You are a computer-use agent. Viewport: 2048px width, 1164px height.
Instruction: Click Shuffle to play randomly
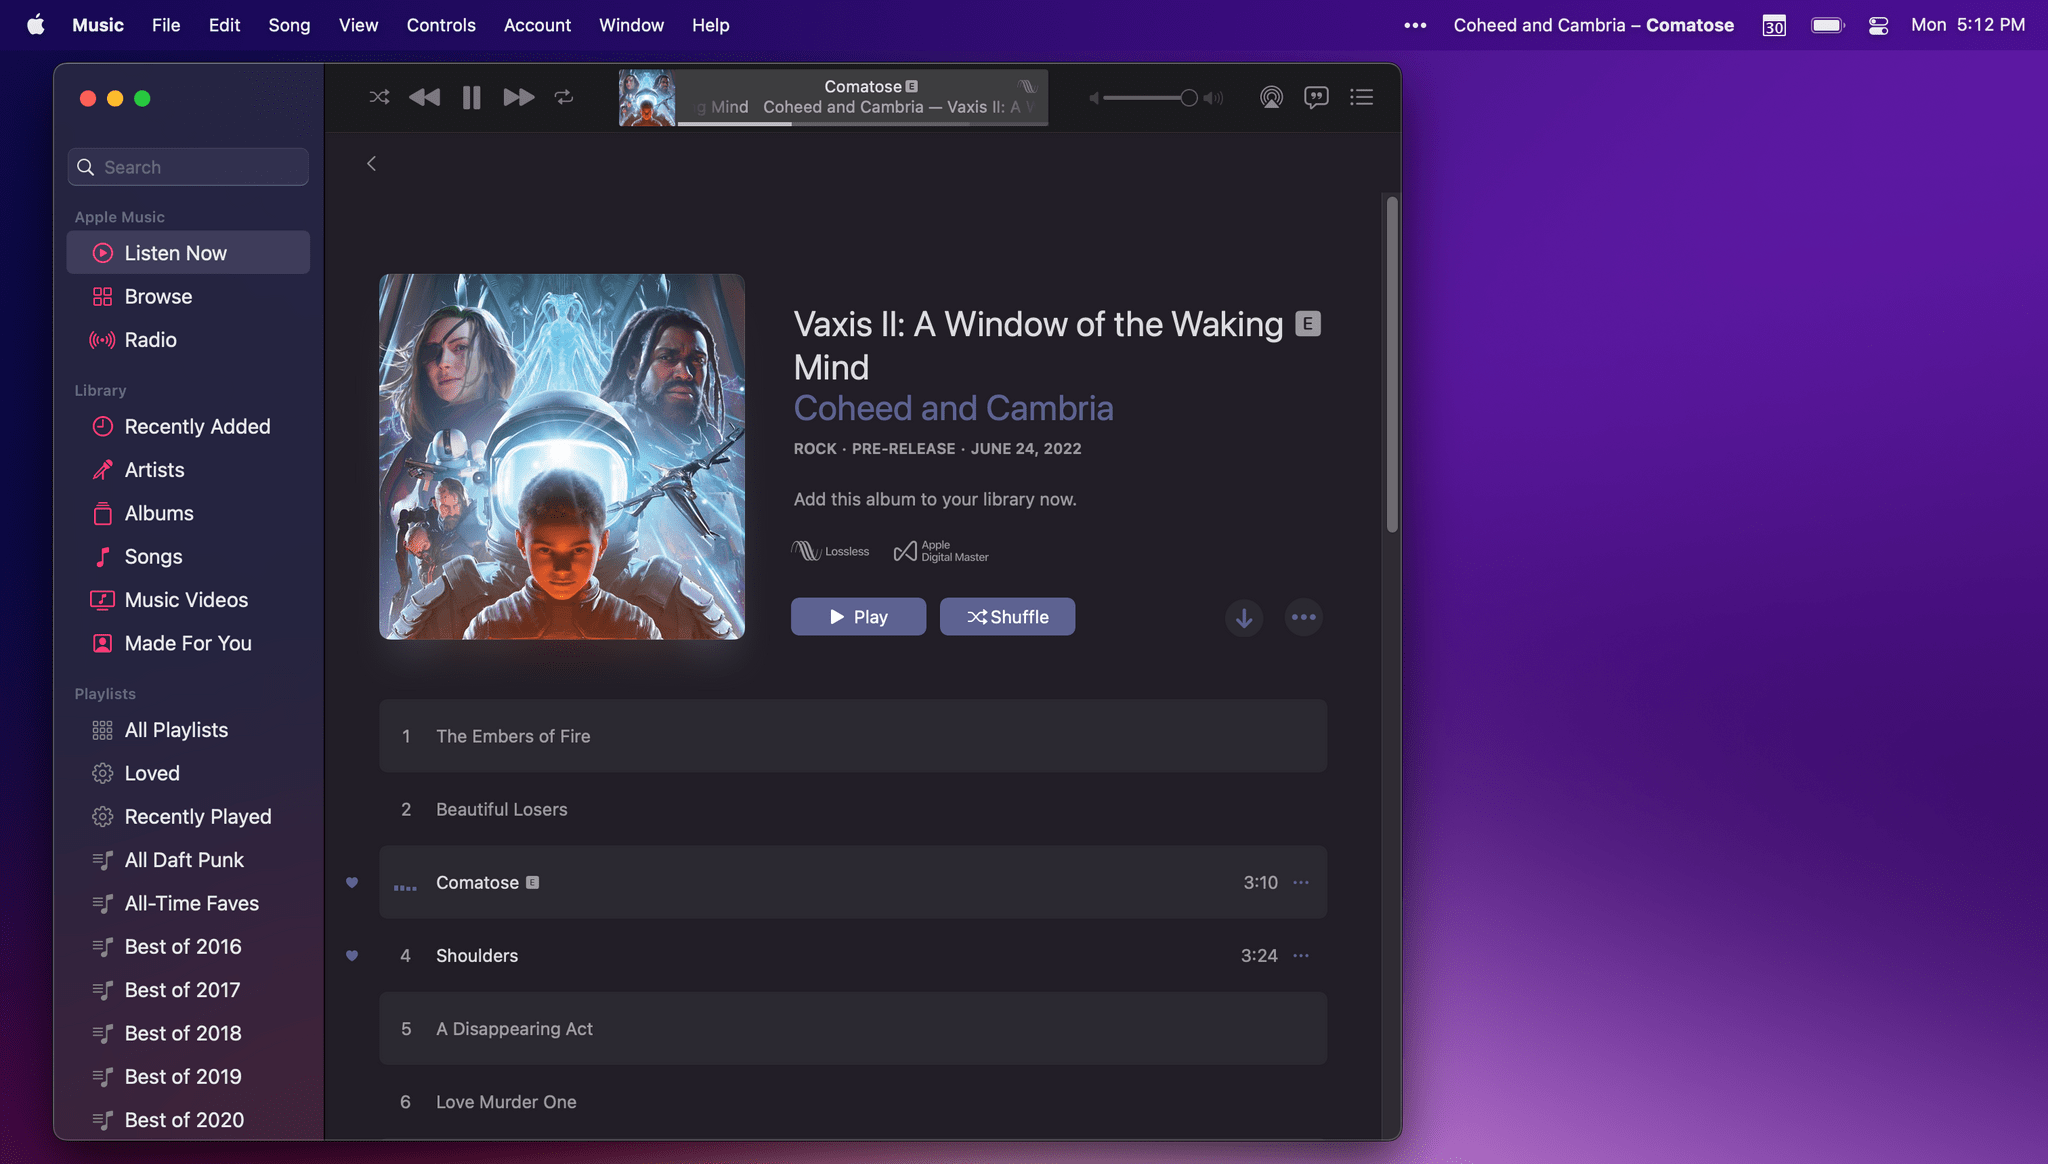point(1007,616)
